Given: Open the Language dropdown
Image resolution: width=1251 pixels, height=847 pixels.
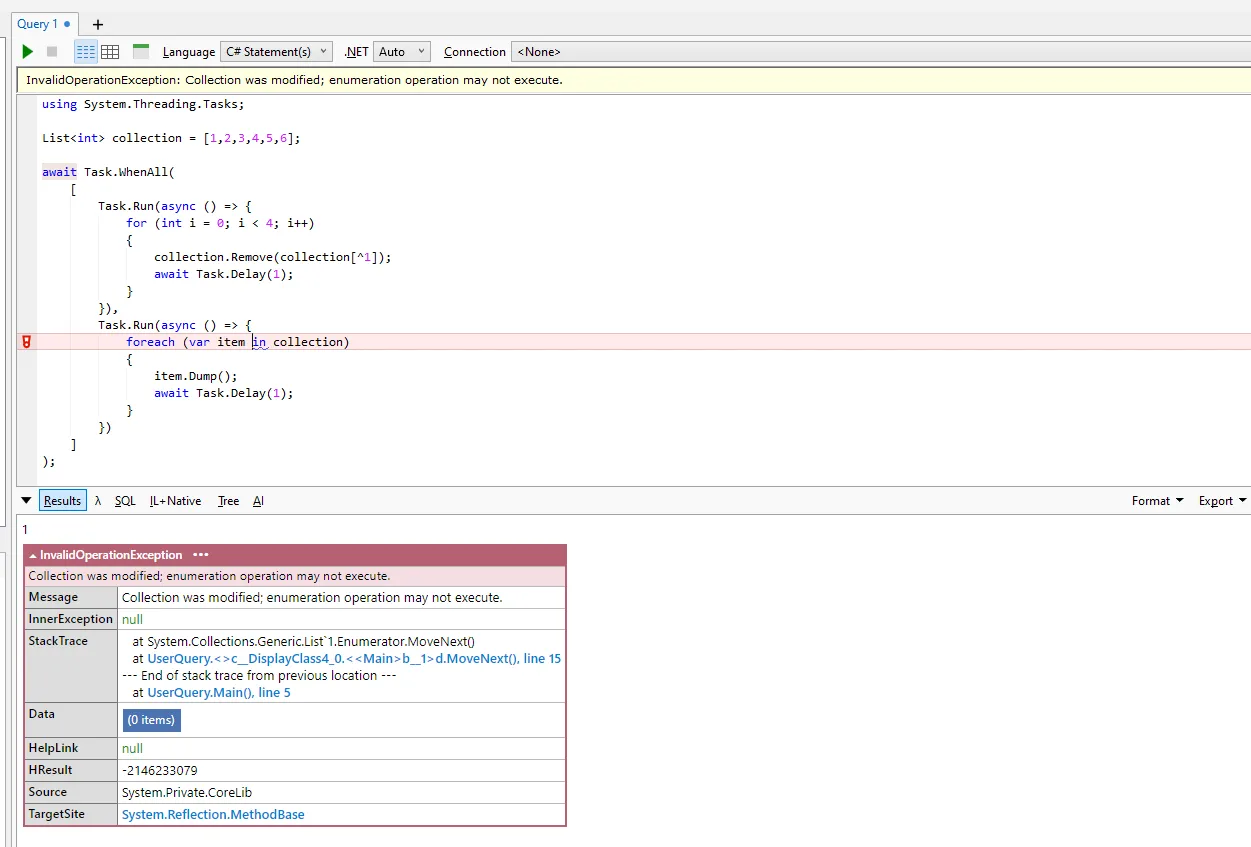Looking at the screenshot, I should coord(276,51).
